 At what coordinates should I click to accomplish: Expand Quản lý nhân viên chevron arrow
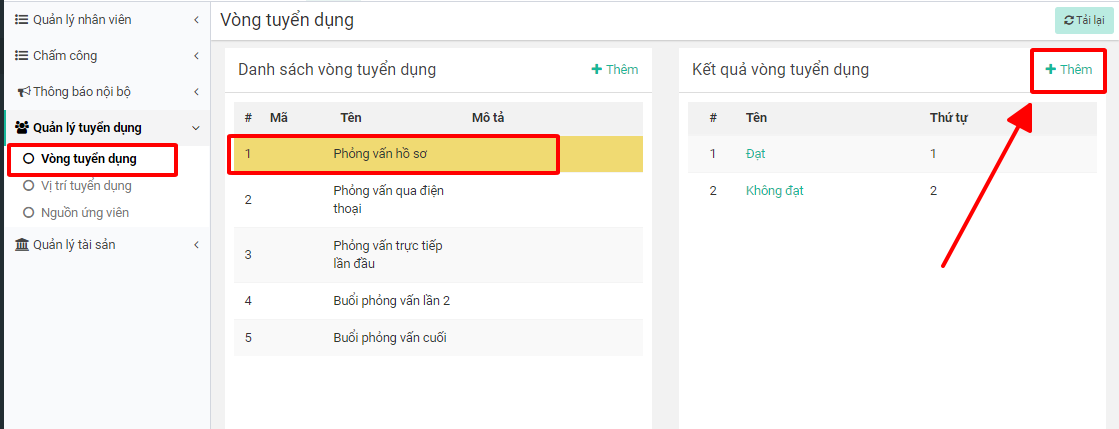196,20
